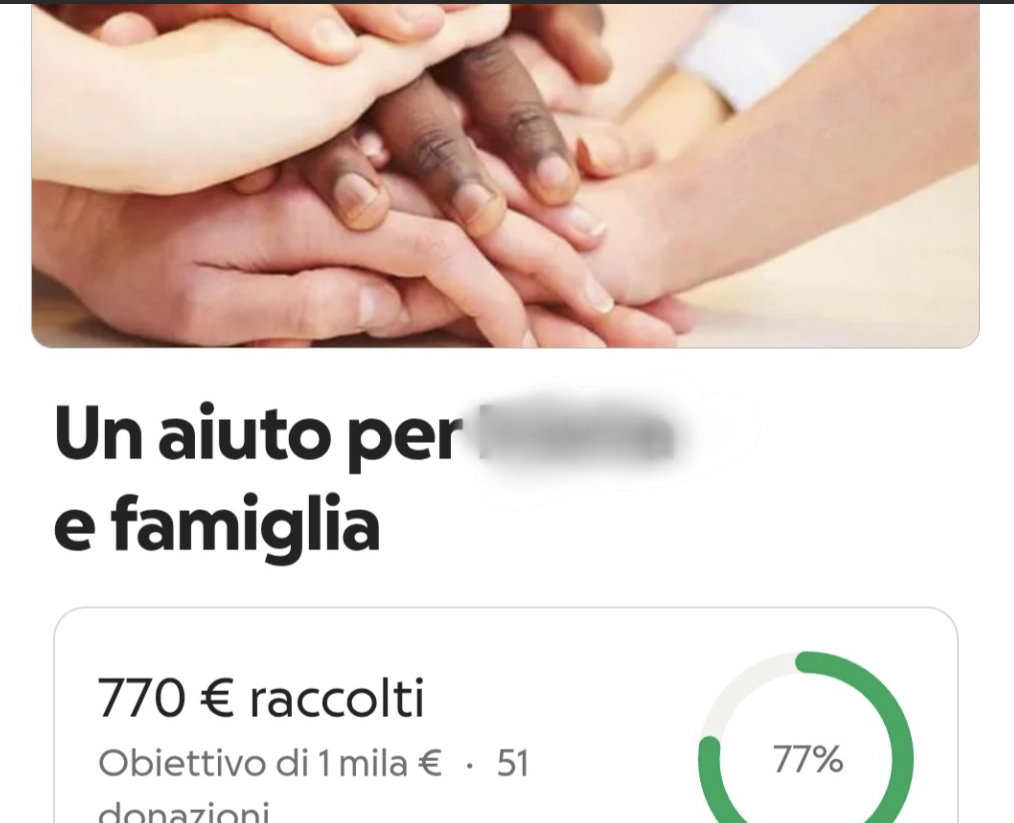Select the fundraising summary card

pos(506,715)
